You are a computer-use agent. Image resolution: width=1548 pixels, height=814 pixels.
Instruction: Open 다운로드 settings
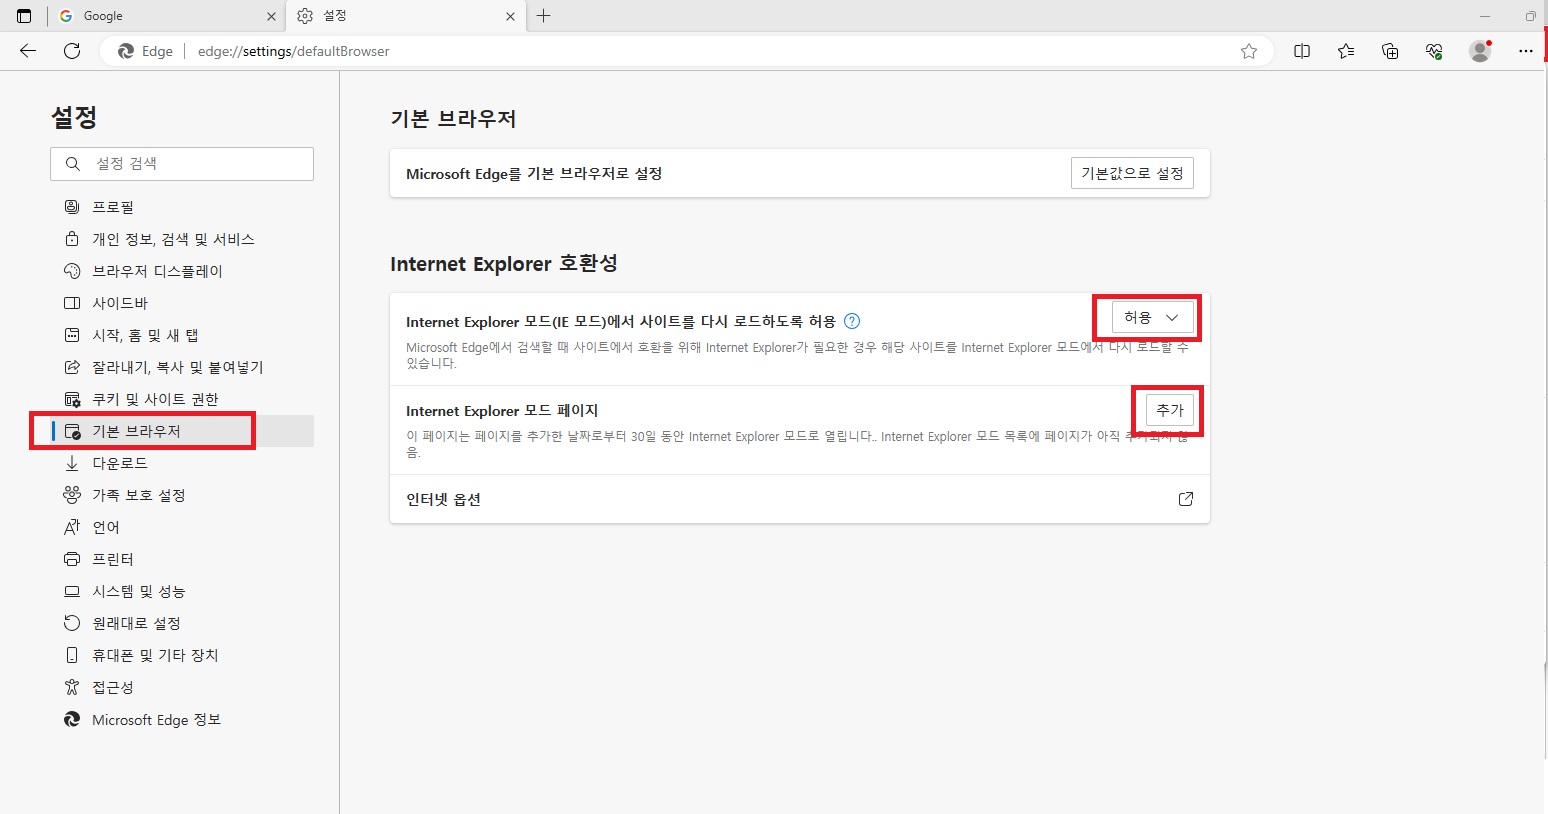tap(182, 463)
